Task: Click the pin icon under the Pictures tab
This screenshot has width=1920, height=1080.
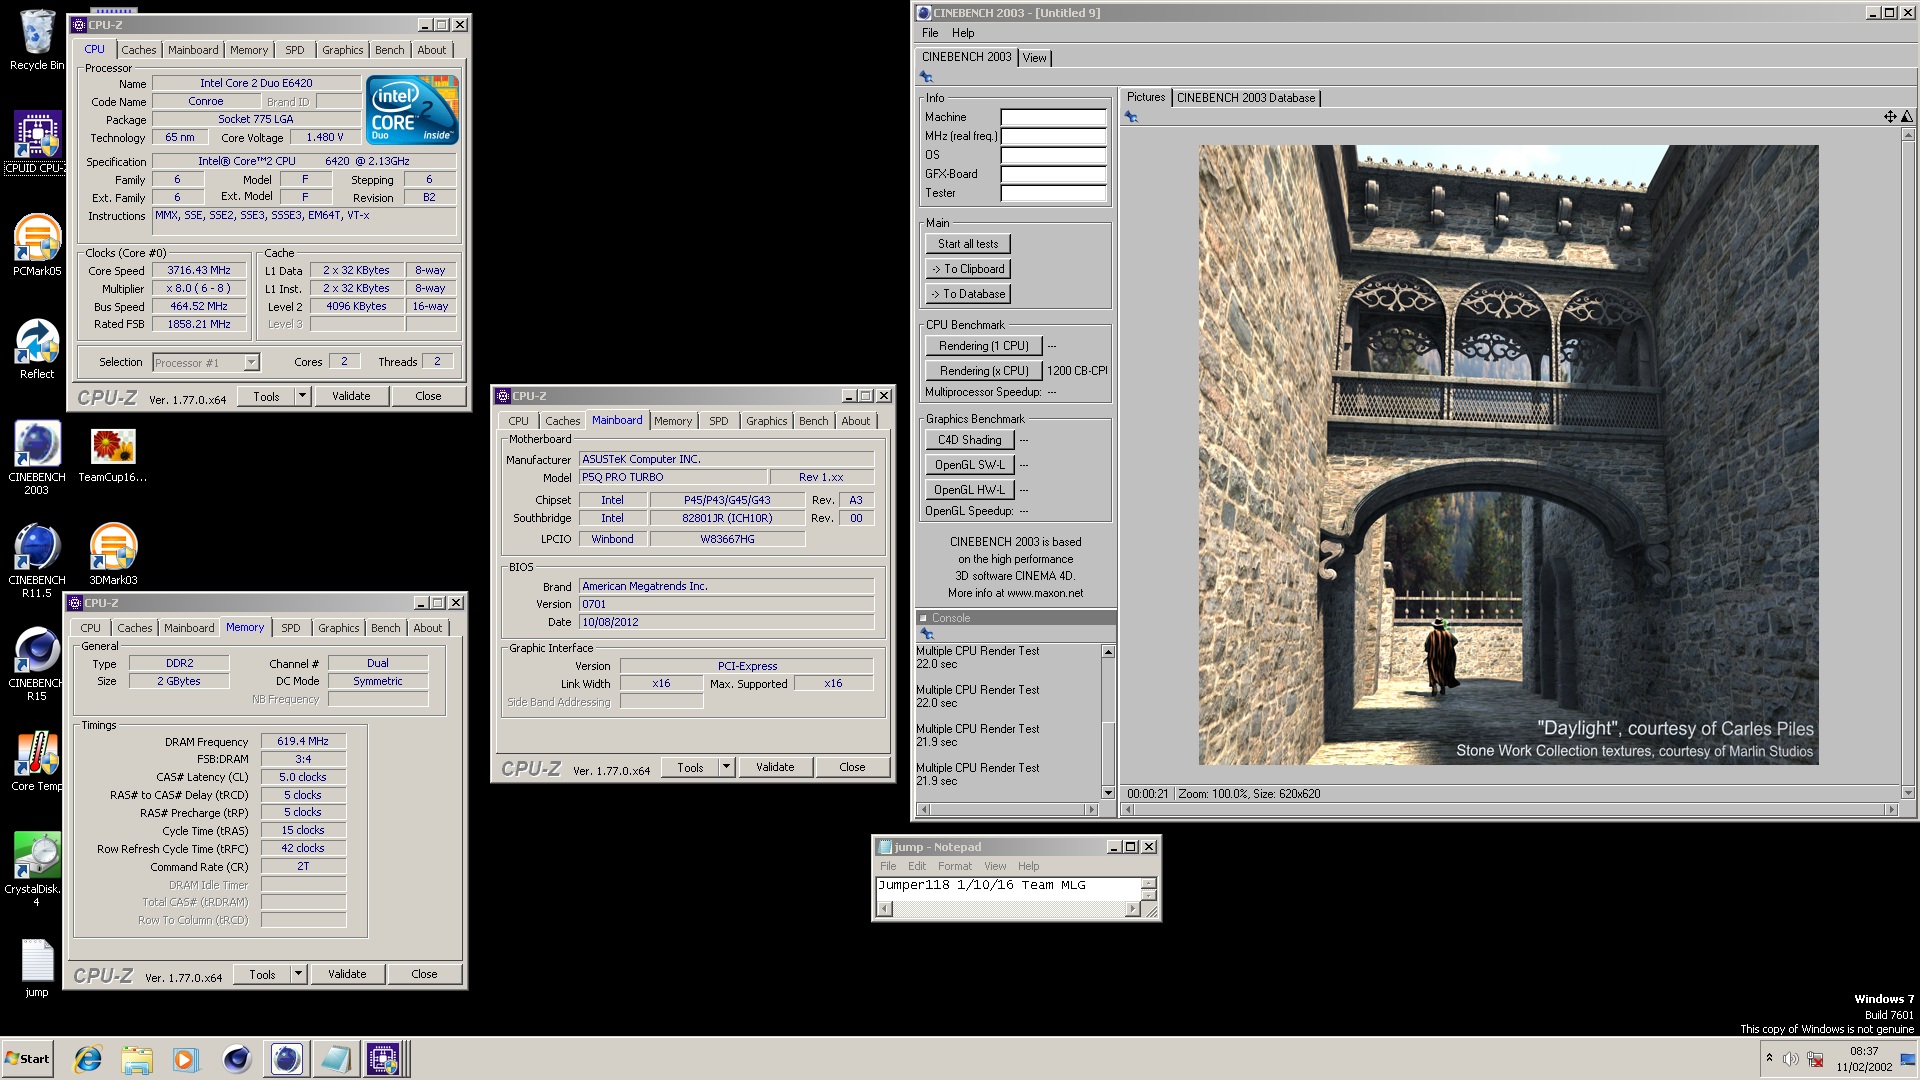Action: coord(1131,117)
